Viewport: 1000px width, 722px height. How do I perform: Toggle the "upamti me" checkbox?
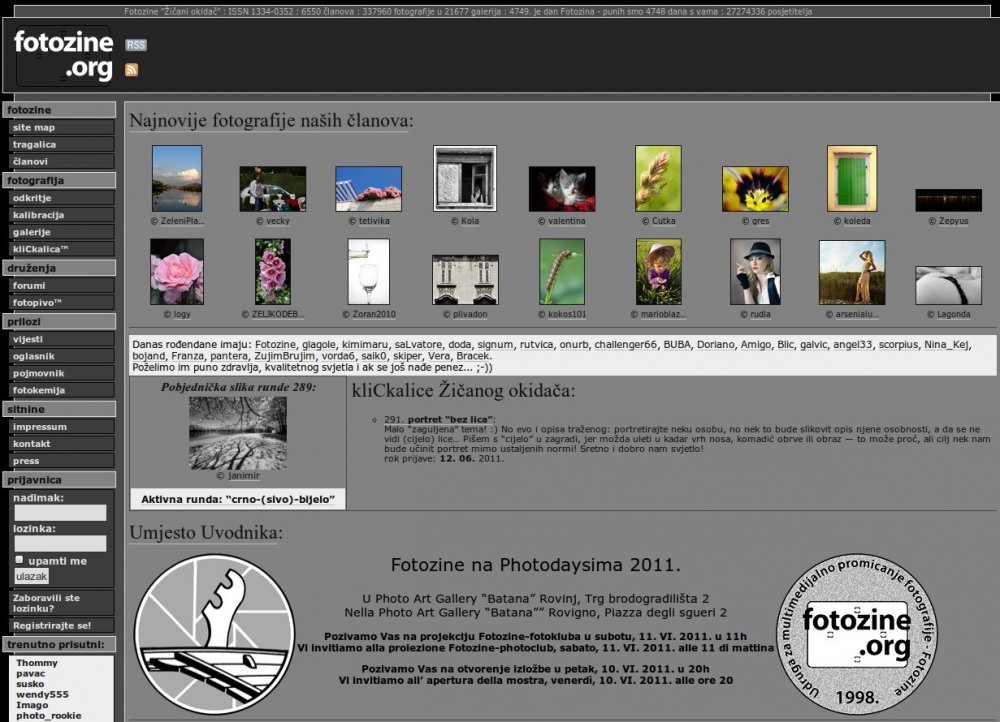tap(19, 559)
